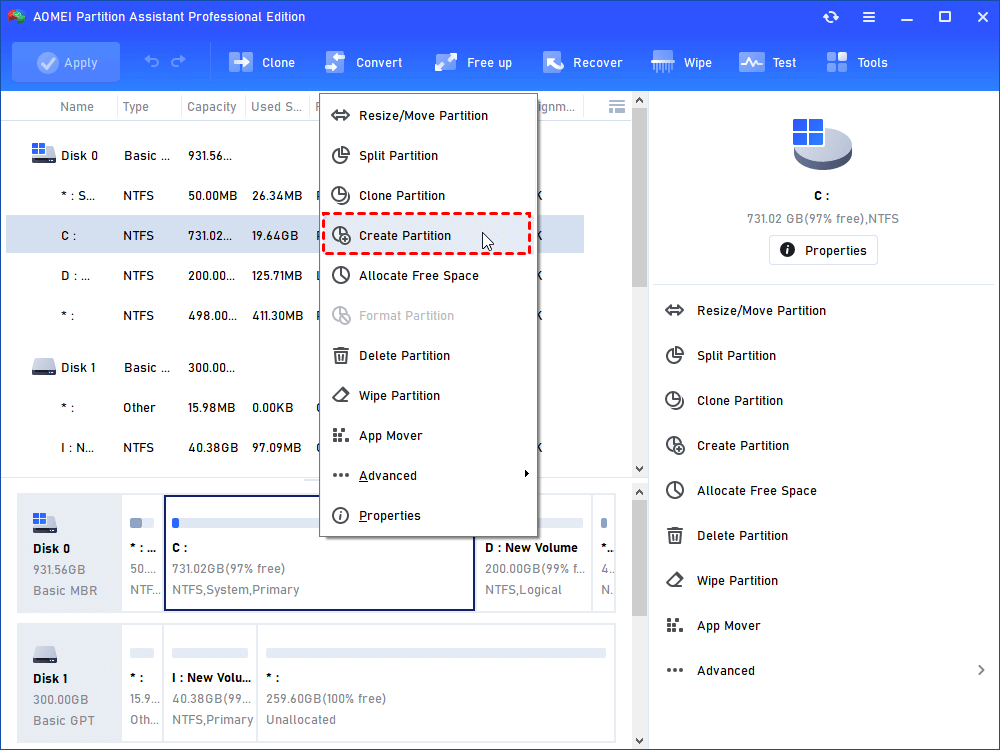
Task: Undo the last pending operation
Action: [x=152, y=62]
